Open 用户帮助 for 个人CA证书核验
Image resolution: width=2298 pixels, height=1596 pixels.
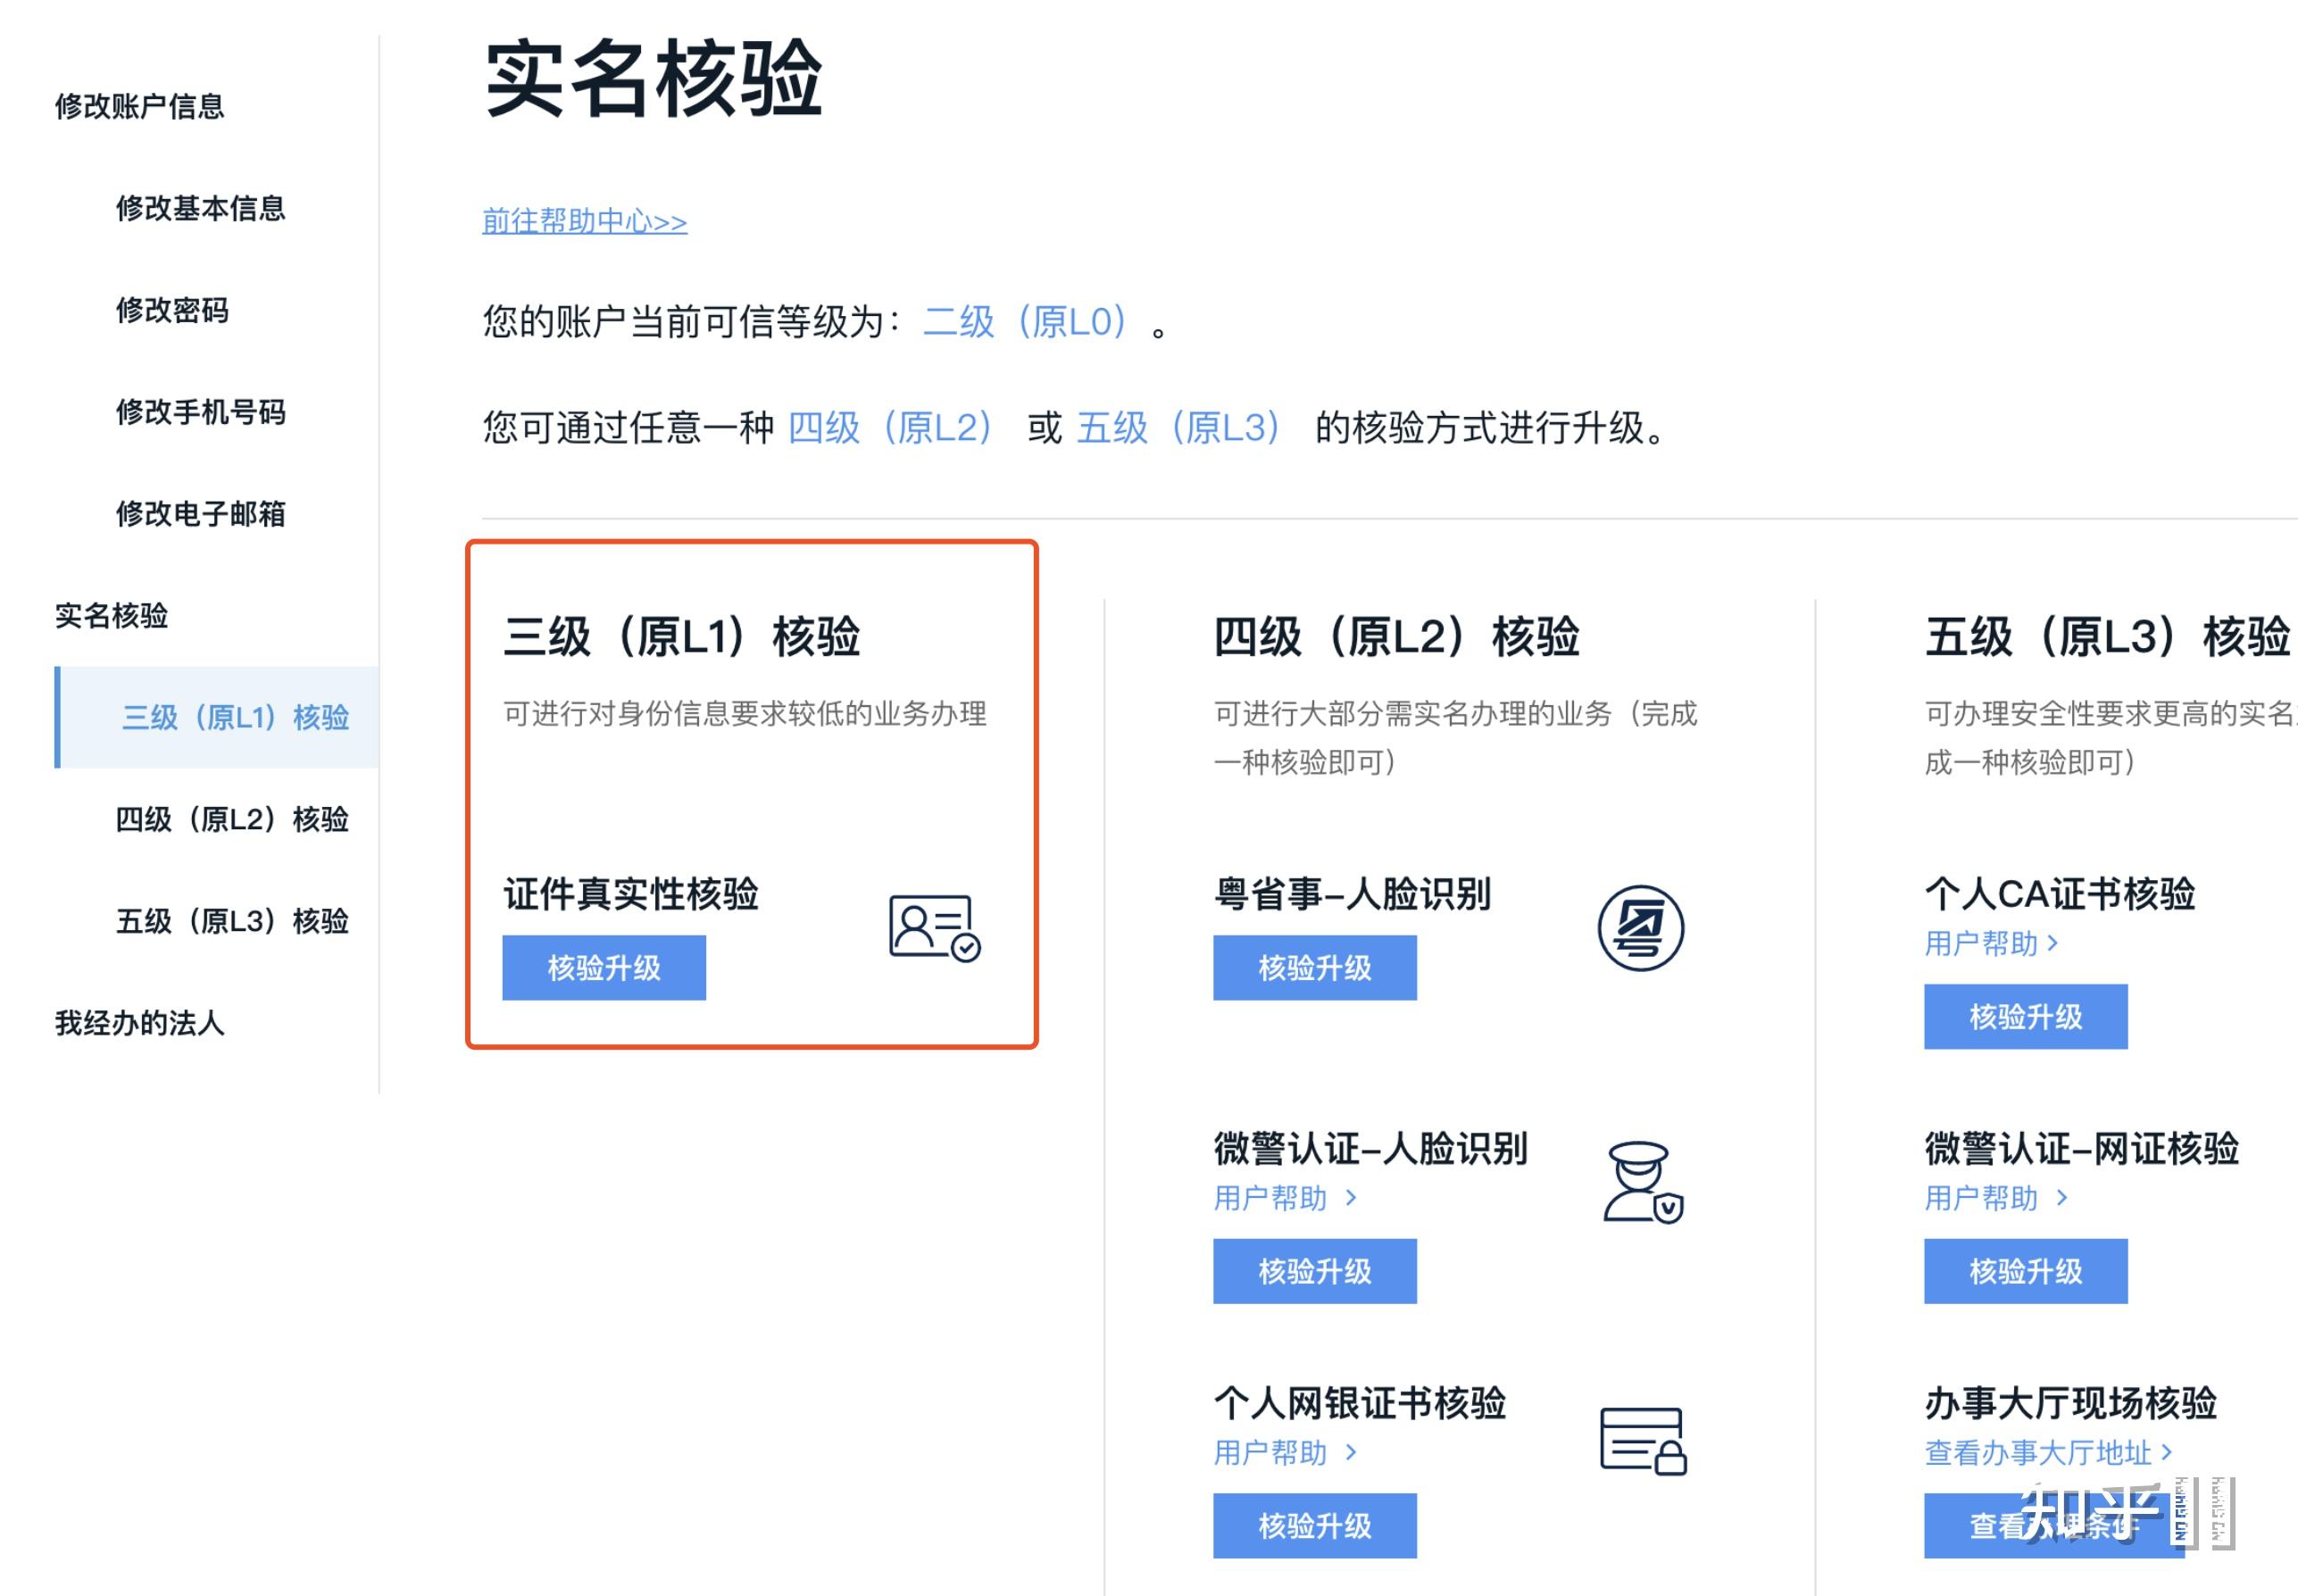pyautogui.click(x=1991, y=943)
